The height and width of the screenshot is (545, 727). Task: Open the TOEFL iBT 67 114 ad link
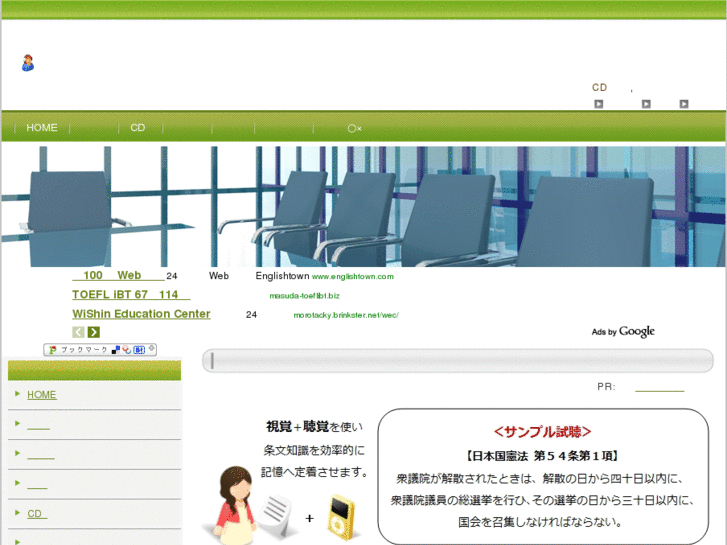131,295
